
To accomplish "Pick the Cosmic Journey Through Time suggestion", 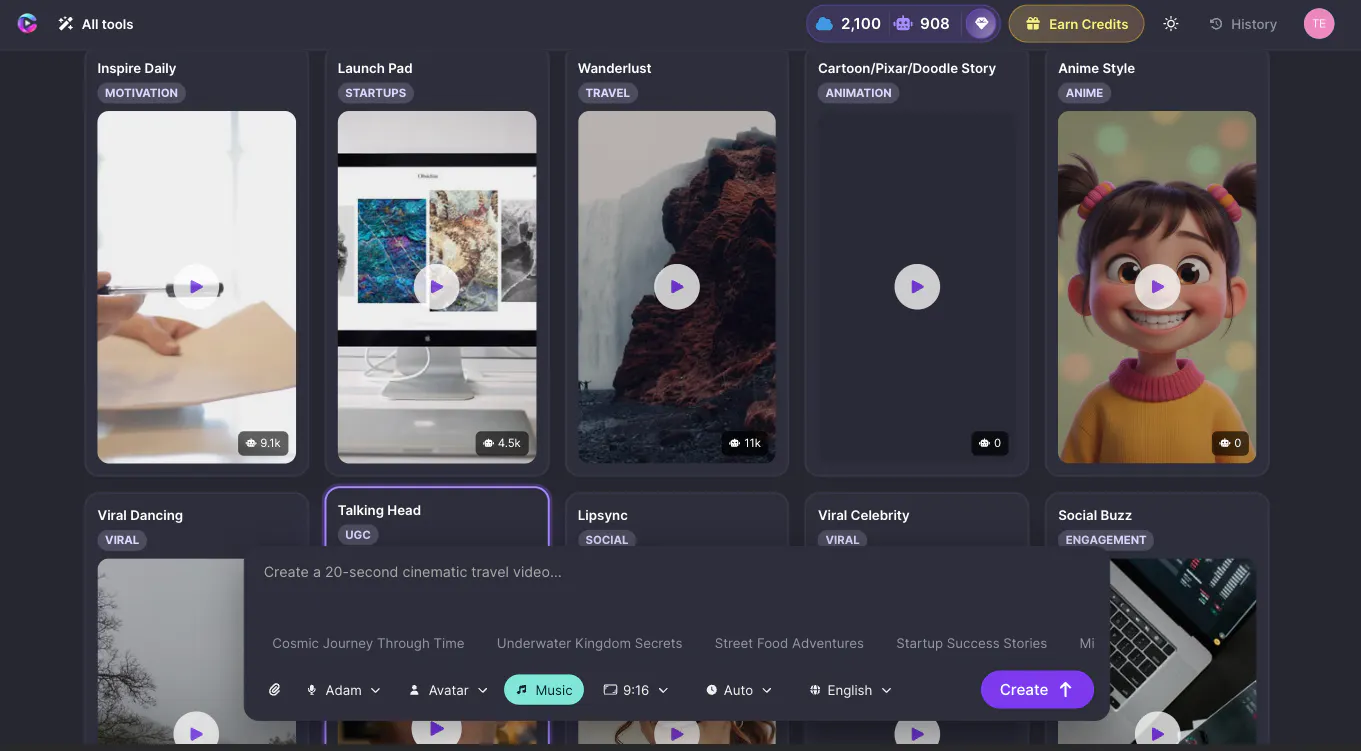I will [x=368, y=643].
